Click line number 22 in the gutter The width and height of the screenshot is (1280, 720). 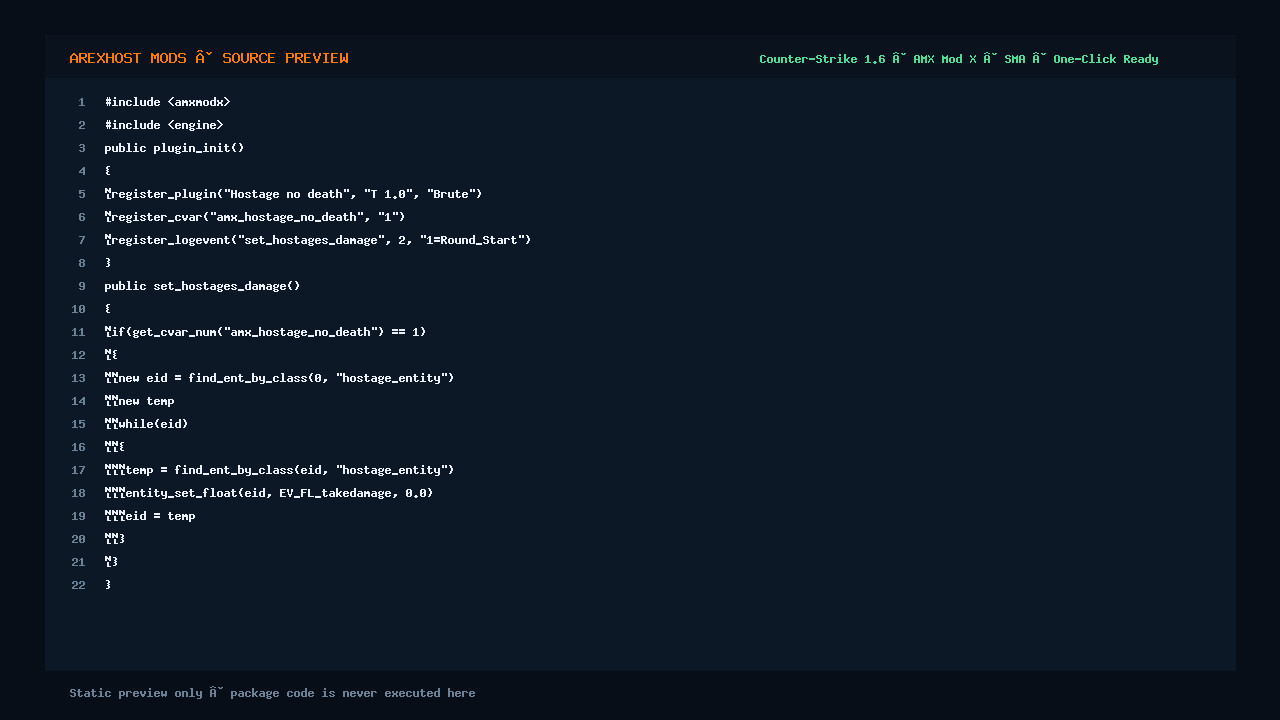(x=78, y=585)
